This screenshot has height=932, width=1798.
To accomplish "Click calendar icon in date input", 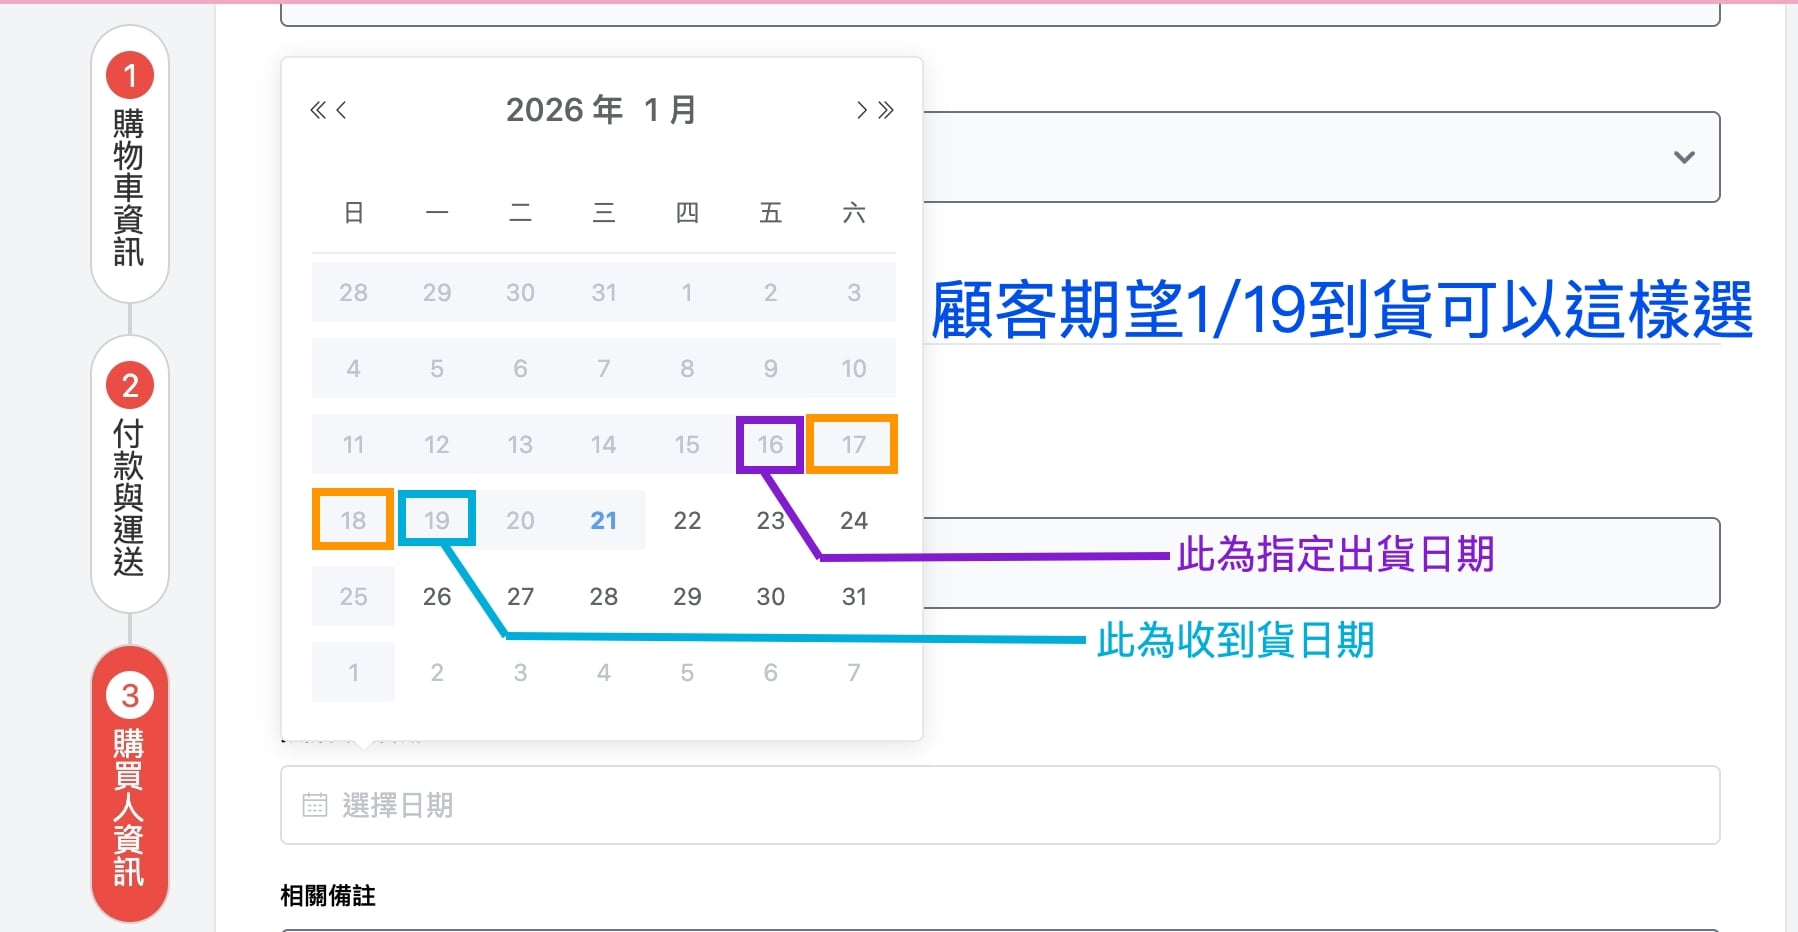I will click(x=315, y=805).
